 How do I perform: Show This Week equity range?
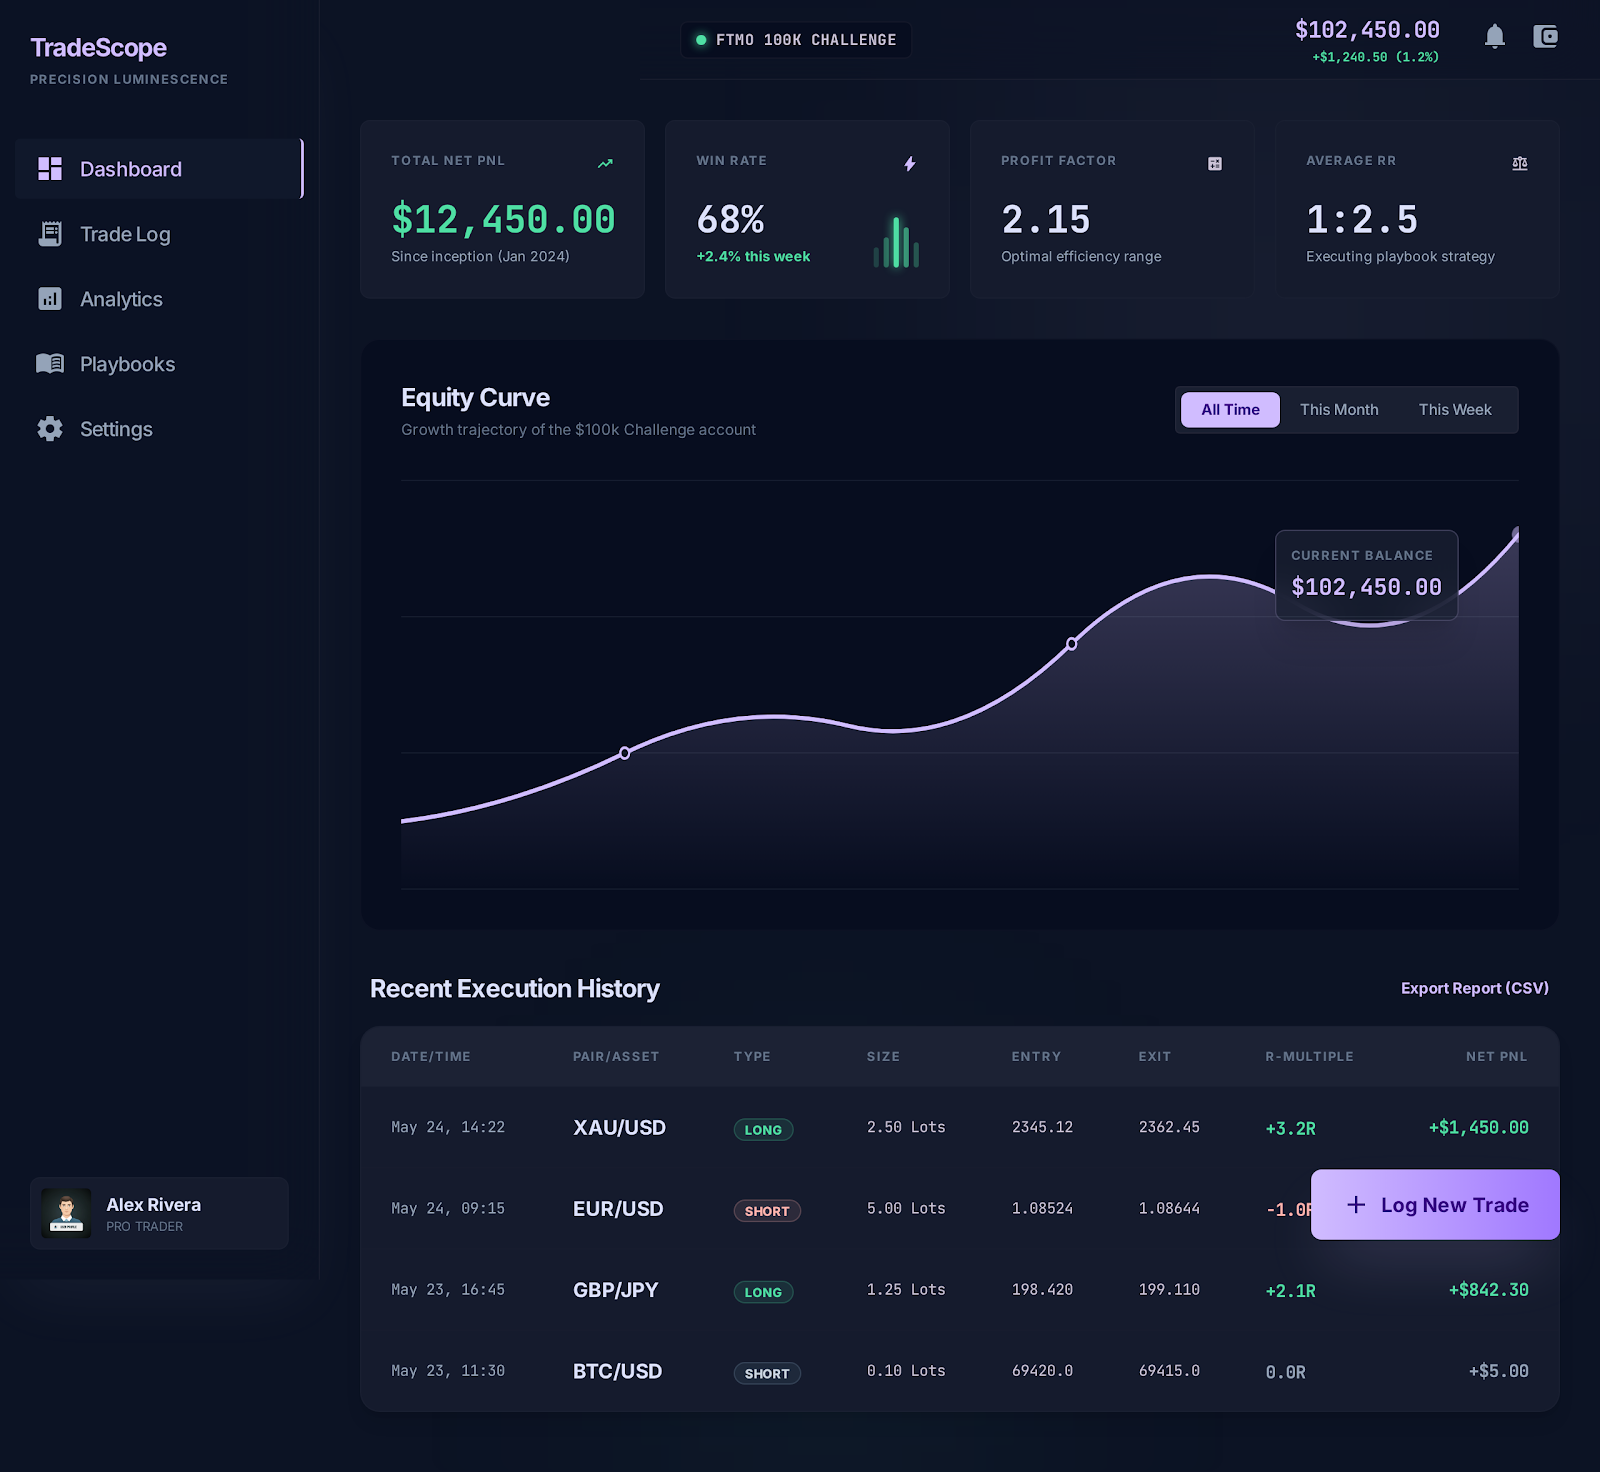[1454, 410]
